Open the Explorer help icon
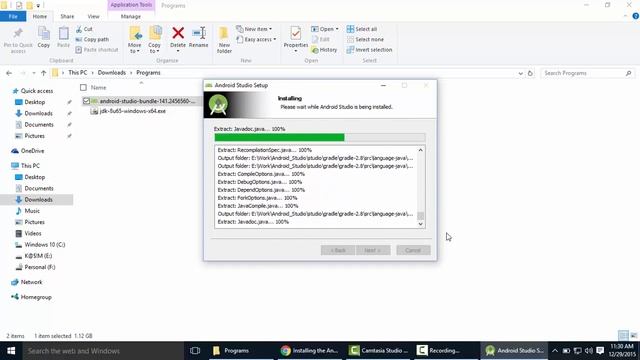 coord(636,16)
